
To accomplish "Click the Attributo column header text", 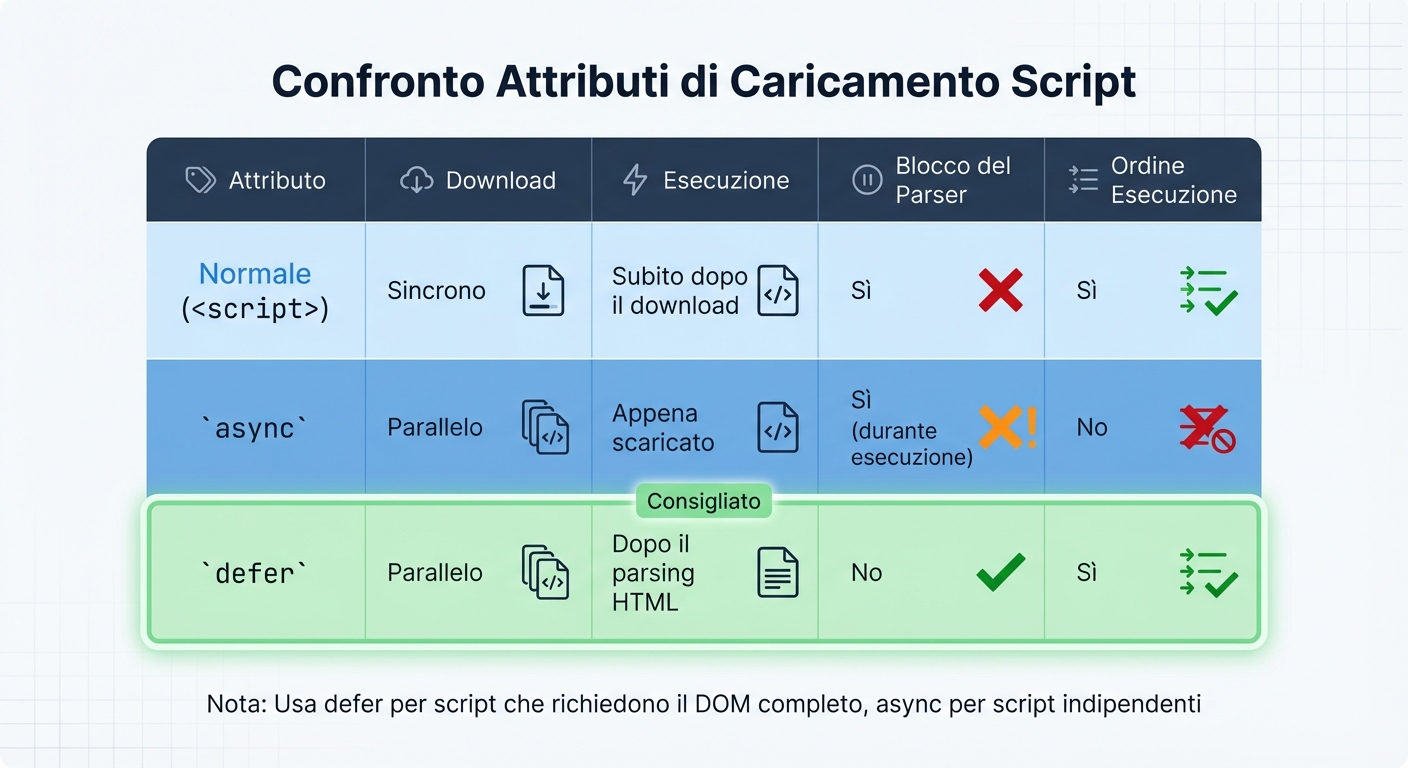I will (277, 181).
